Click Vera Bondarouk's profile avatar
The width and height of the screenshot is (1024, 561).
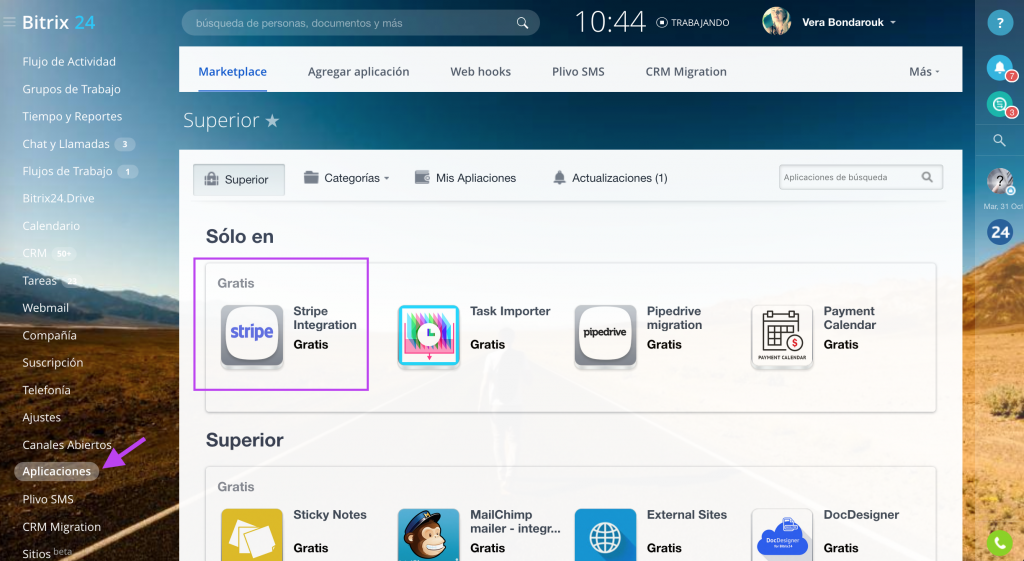(776, 22)
